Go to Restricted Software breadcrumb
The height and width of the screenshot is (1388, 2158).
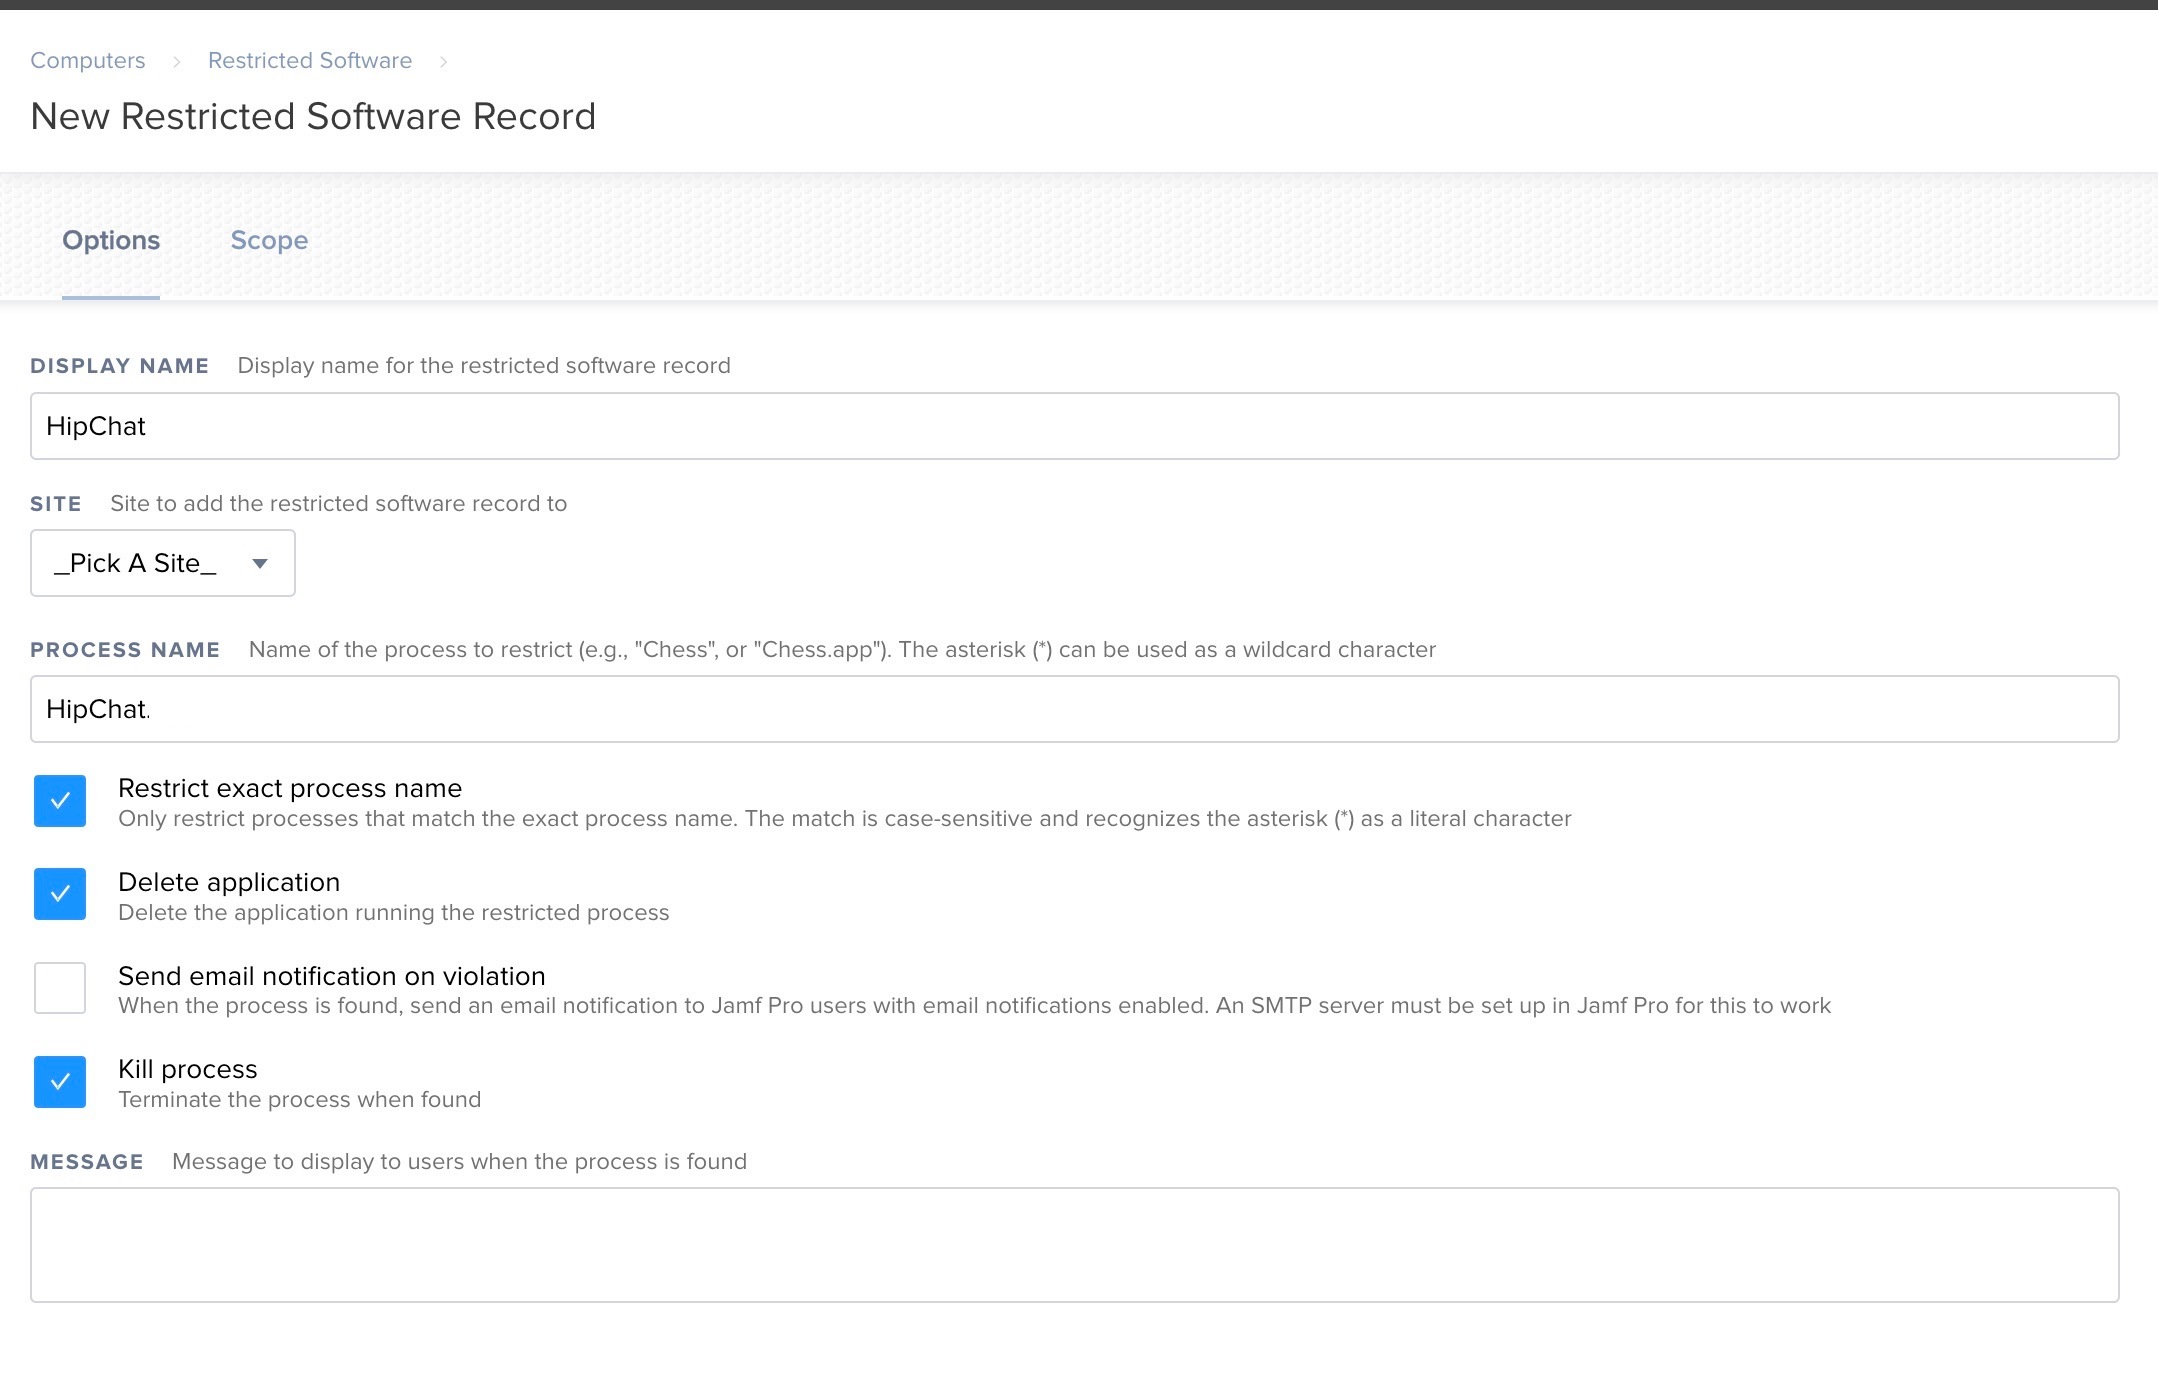coord(310,60)
